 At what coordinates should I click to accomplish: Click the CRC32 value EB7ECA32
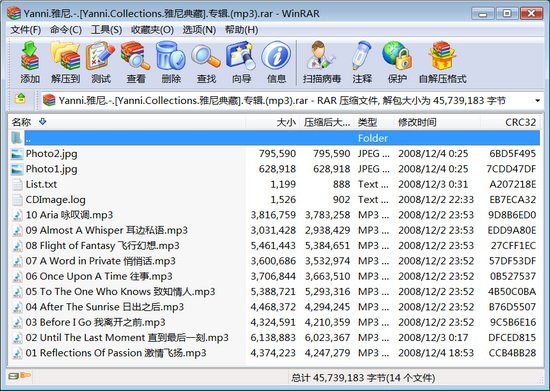[x=512, y=200]
